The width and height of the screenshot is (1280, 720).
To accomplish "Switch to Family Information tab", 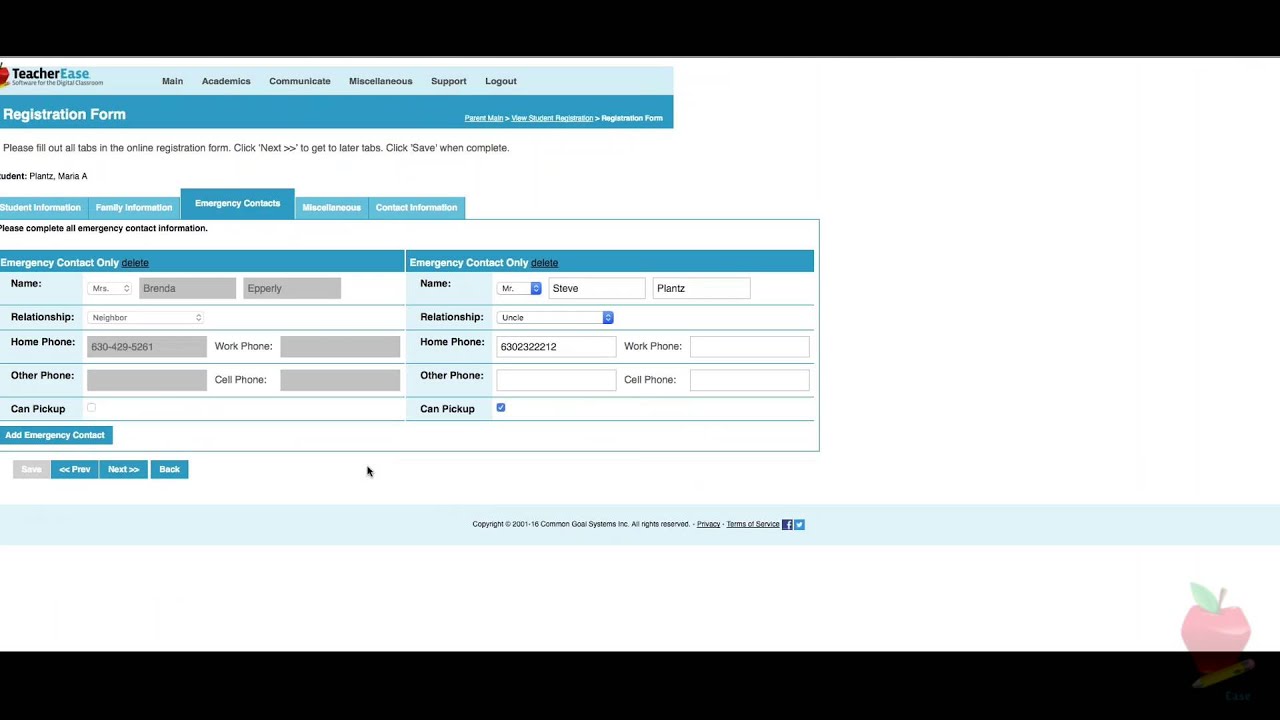I will [134, 207].
